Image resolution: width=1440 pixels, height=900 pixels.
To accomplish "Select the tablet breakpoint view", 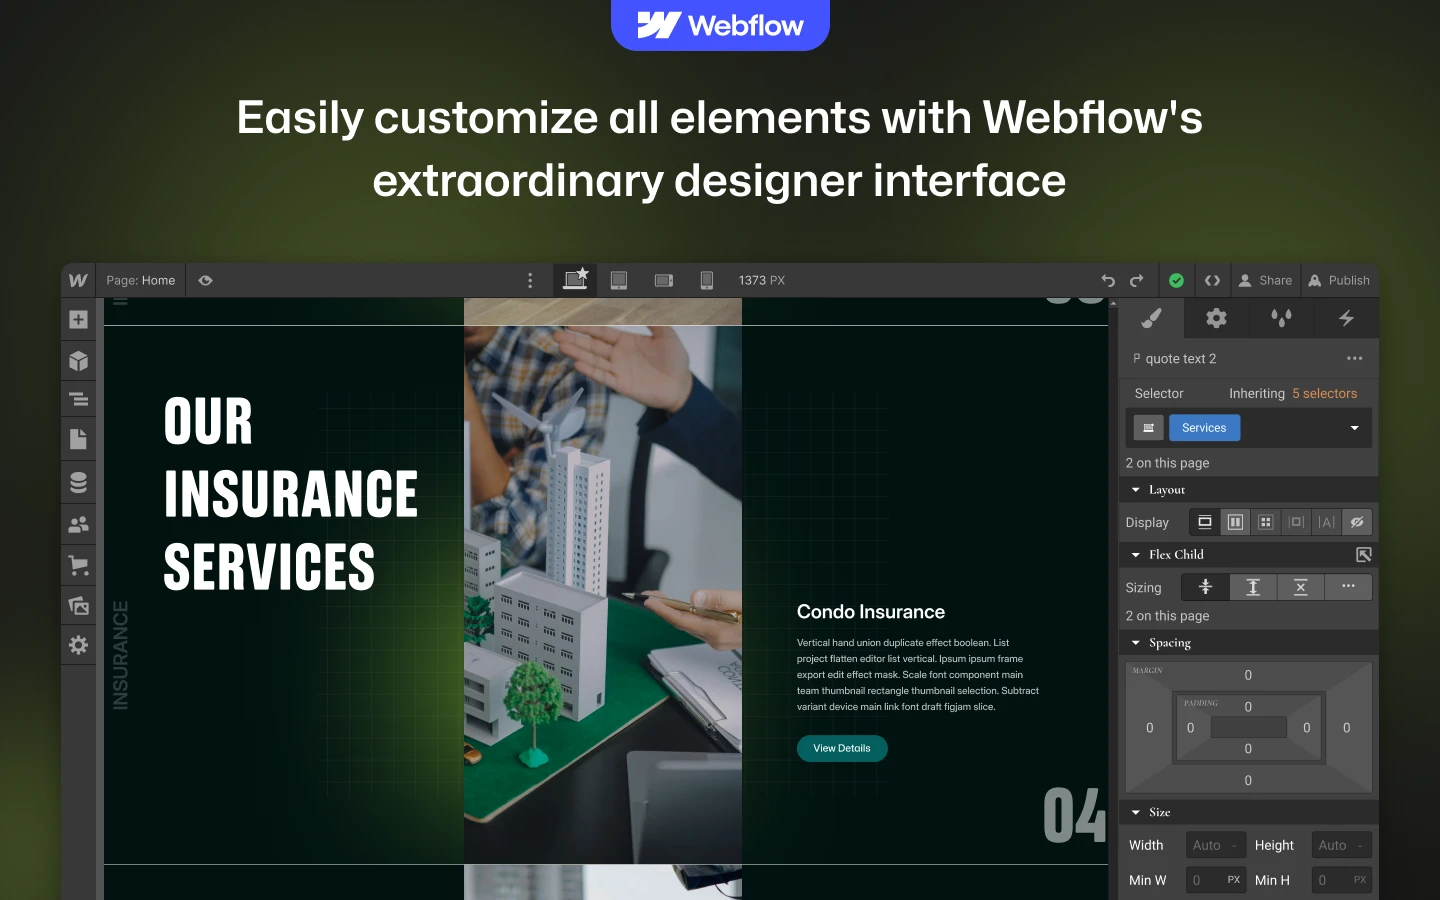I will click(619, 281).
